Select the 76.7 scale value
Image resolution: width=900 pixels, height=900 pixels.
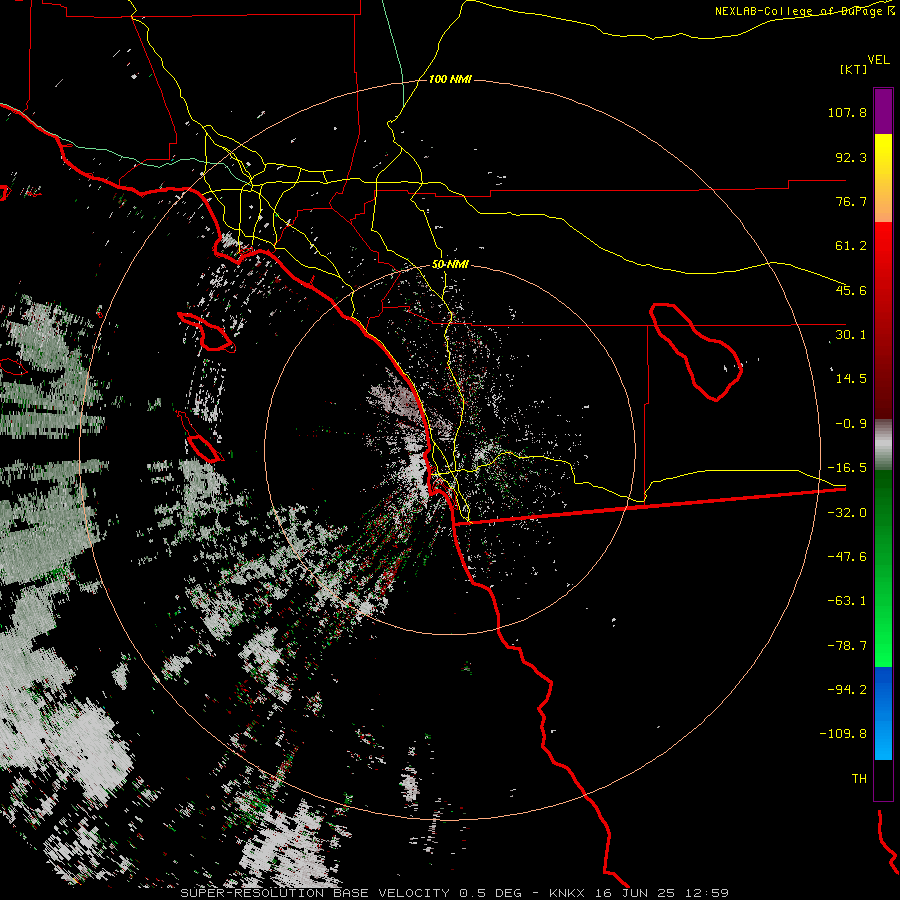pos(851,201)
